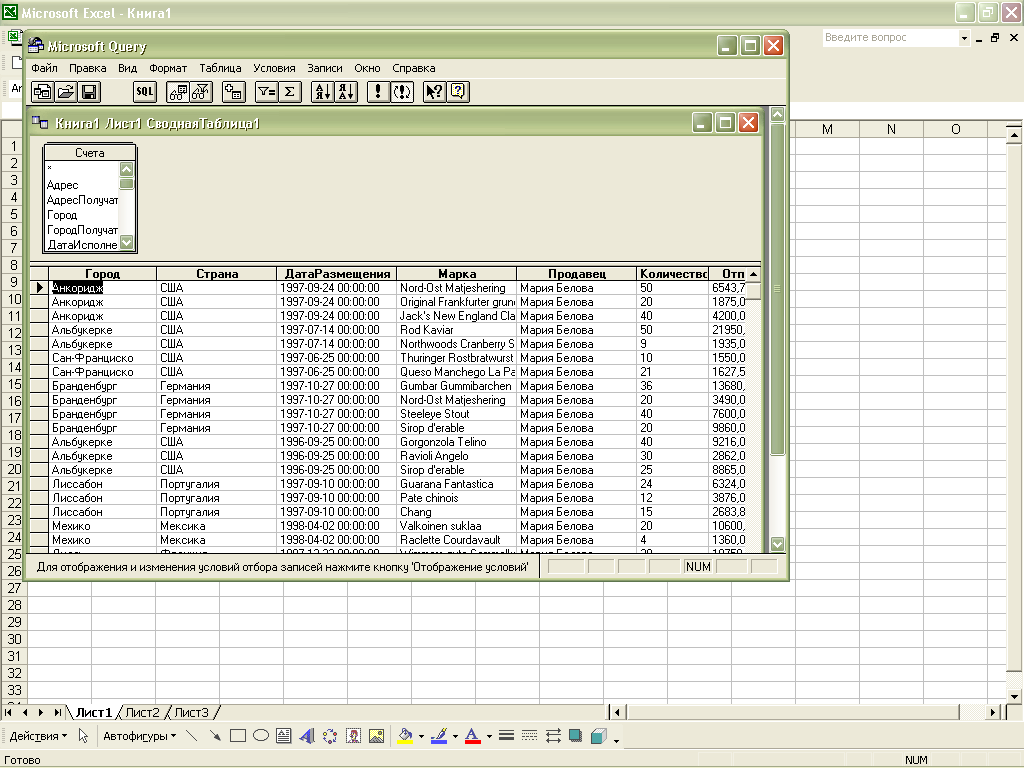Select the Oval drawing tool

click(x=261, y=737)
